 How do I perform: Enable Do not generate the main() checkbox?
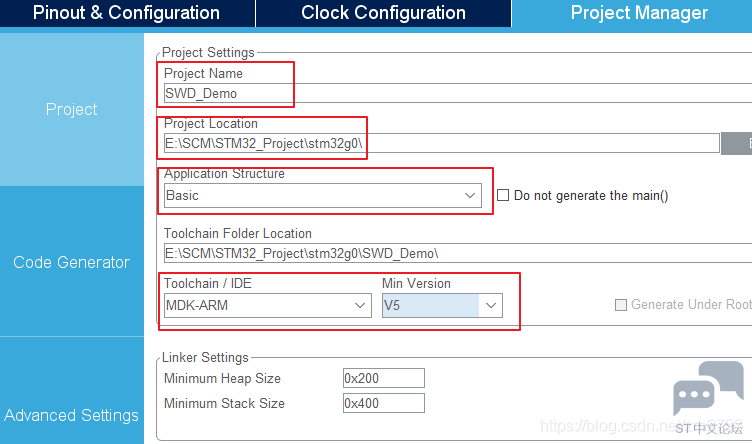coord(503,195)
